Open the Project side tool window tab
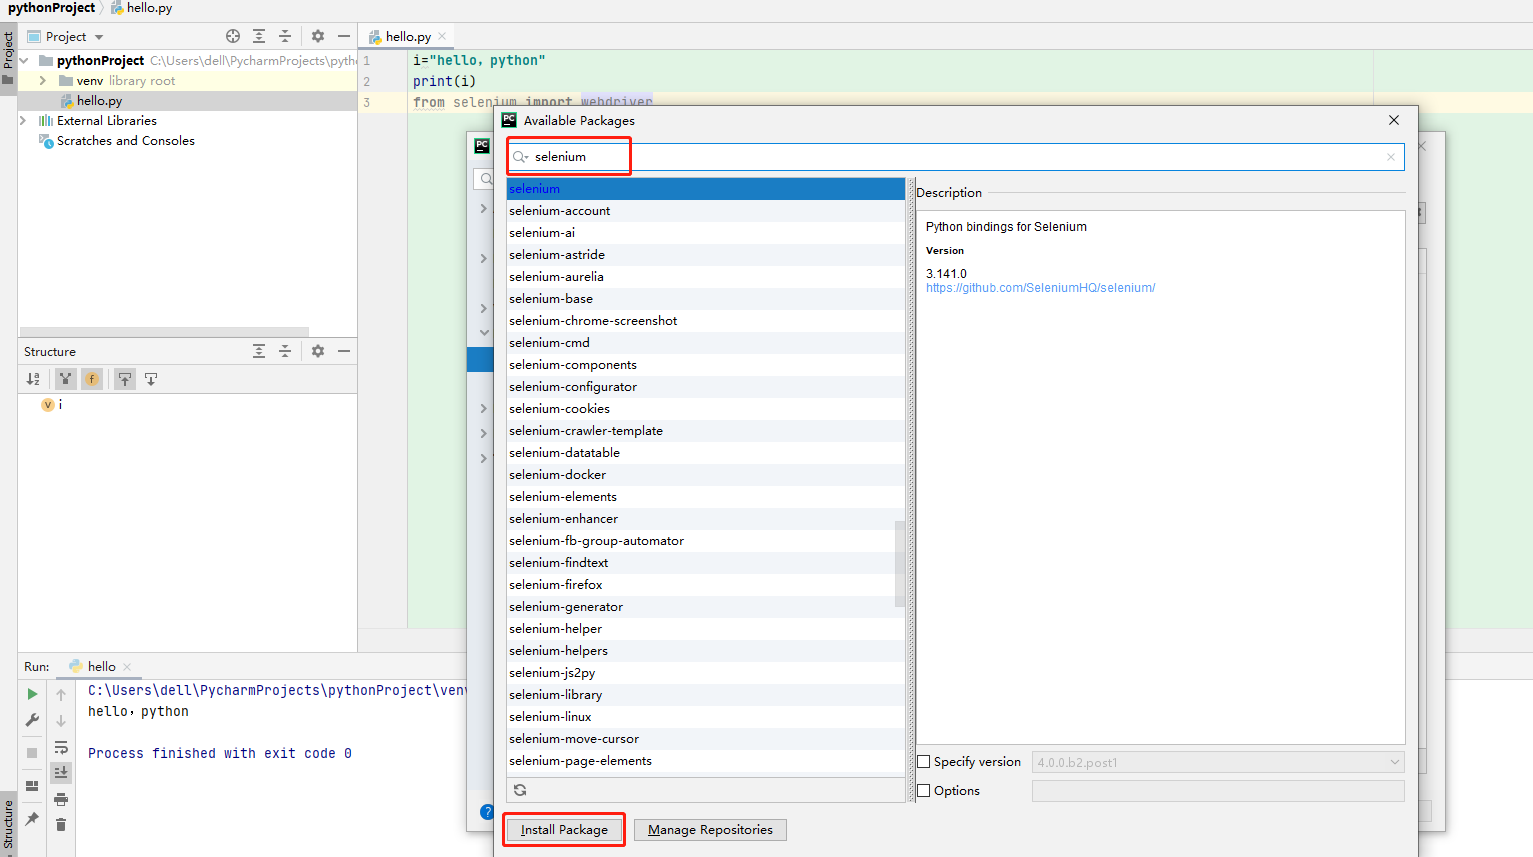The width and height of the screenshot is (1533, 857). pyautogui.click(x=8, y=58)
